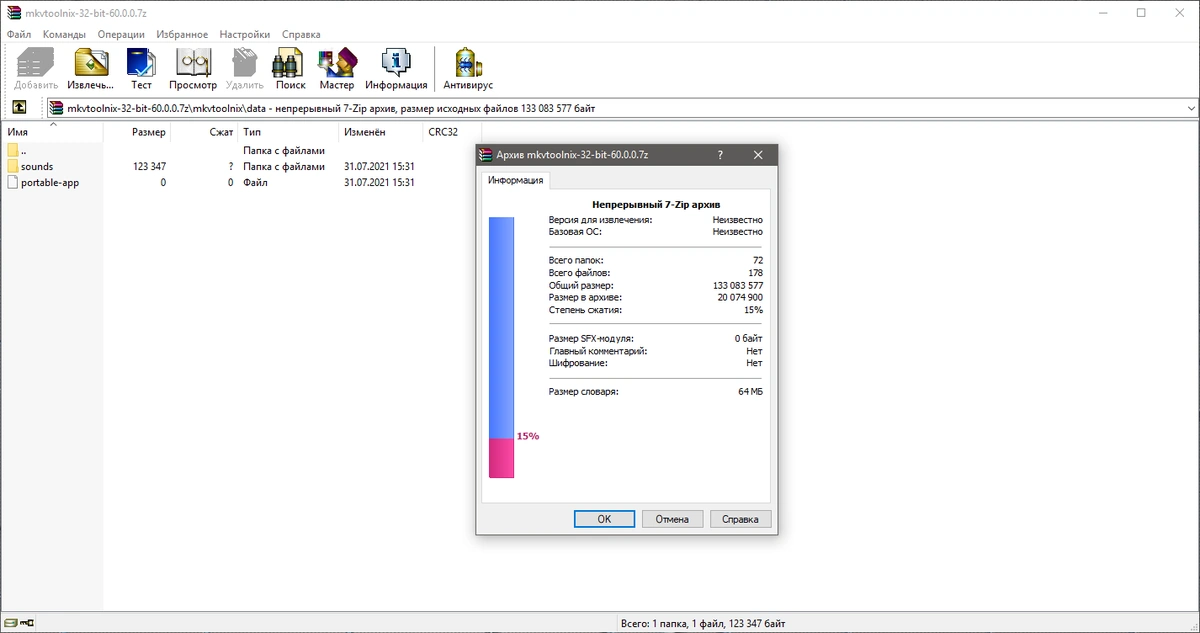Image resolution: width=1200 pixels, height=633 pixels.
Task: Click the sounds folder icon
Action: [12, 166]
